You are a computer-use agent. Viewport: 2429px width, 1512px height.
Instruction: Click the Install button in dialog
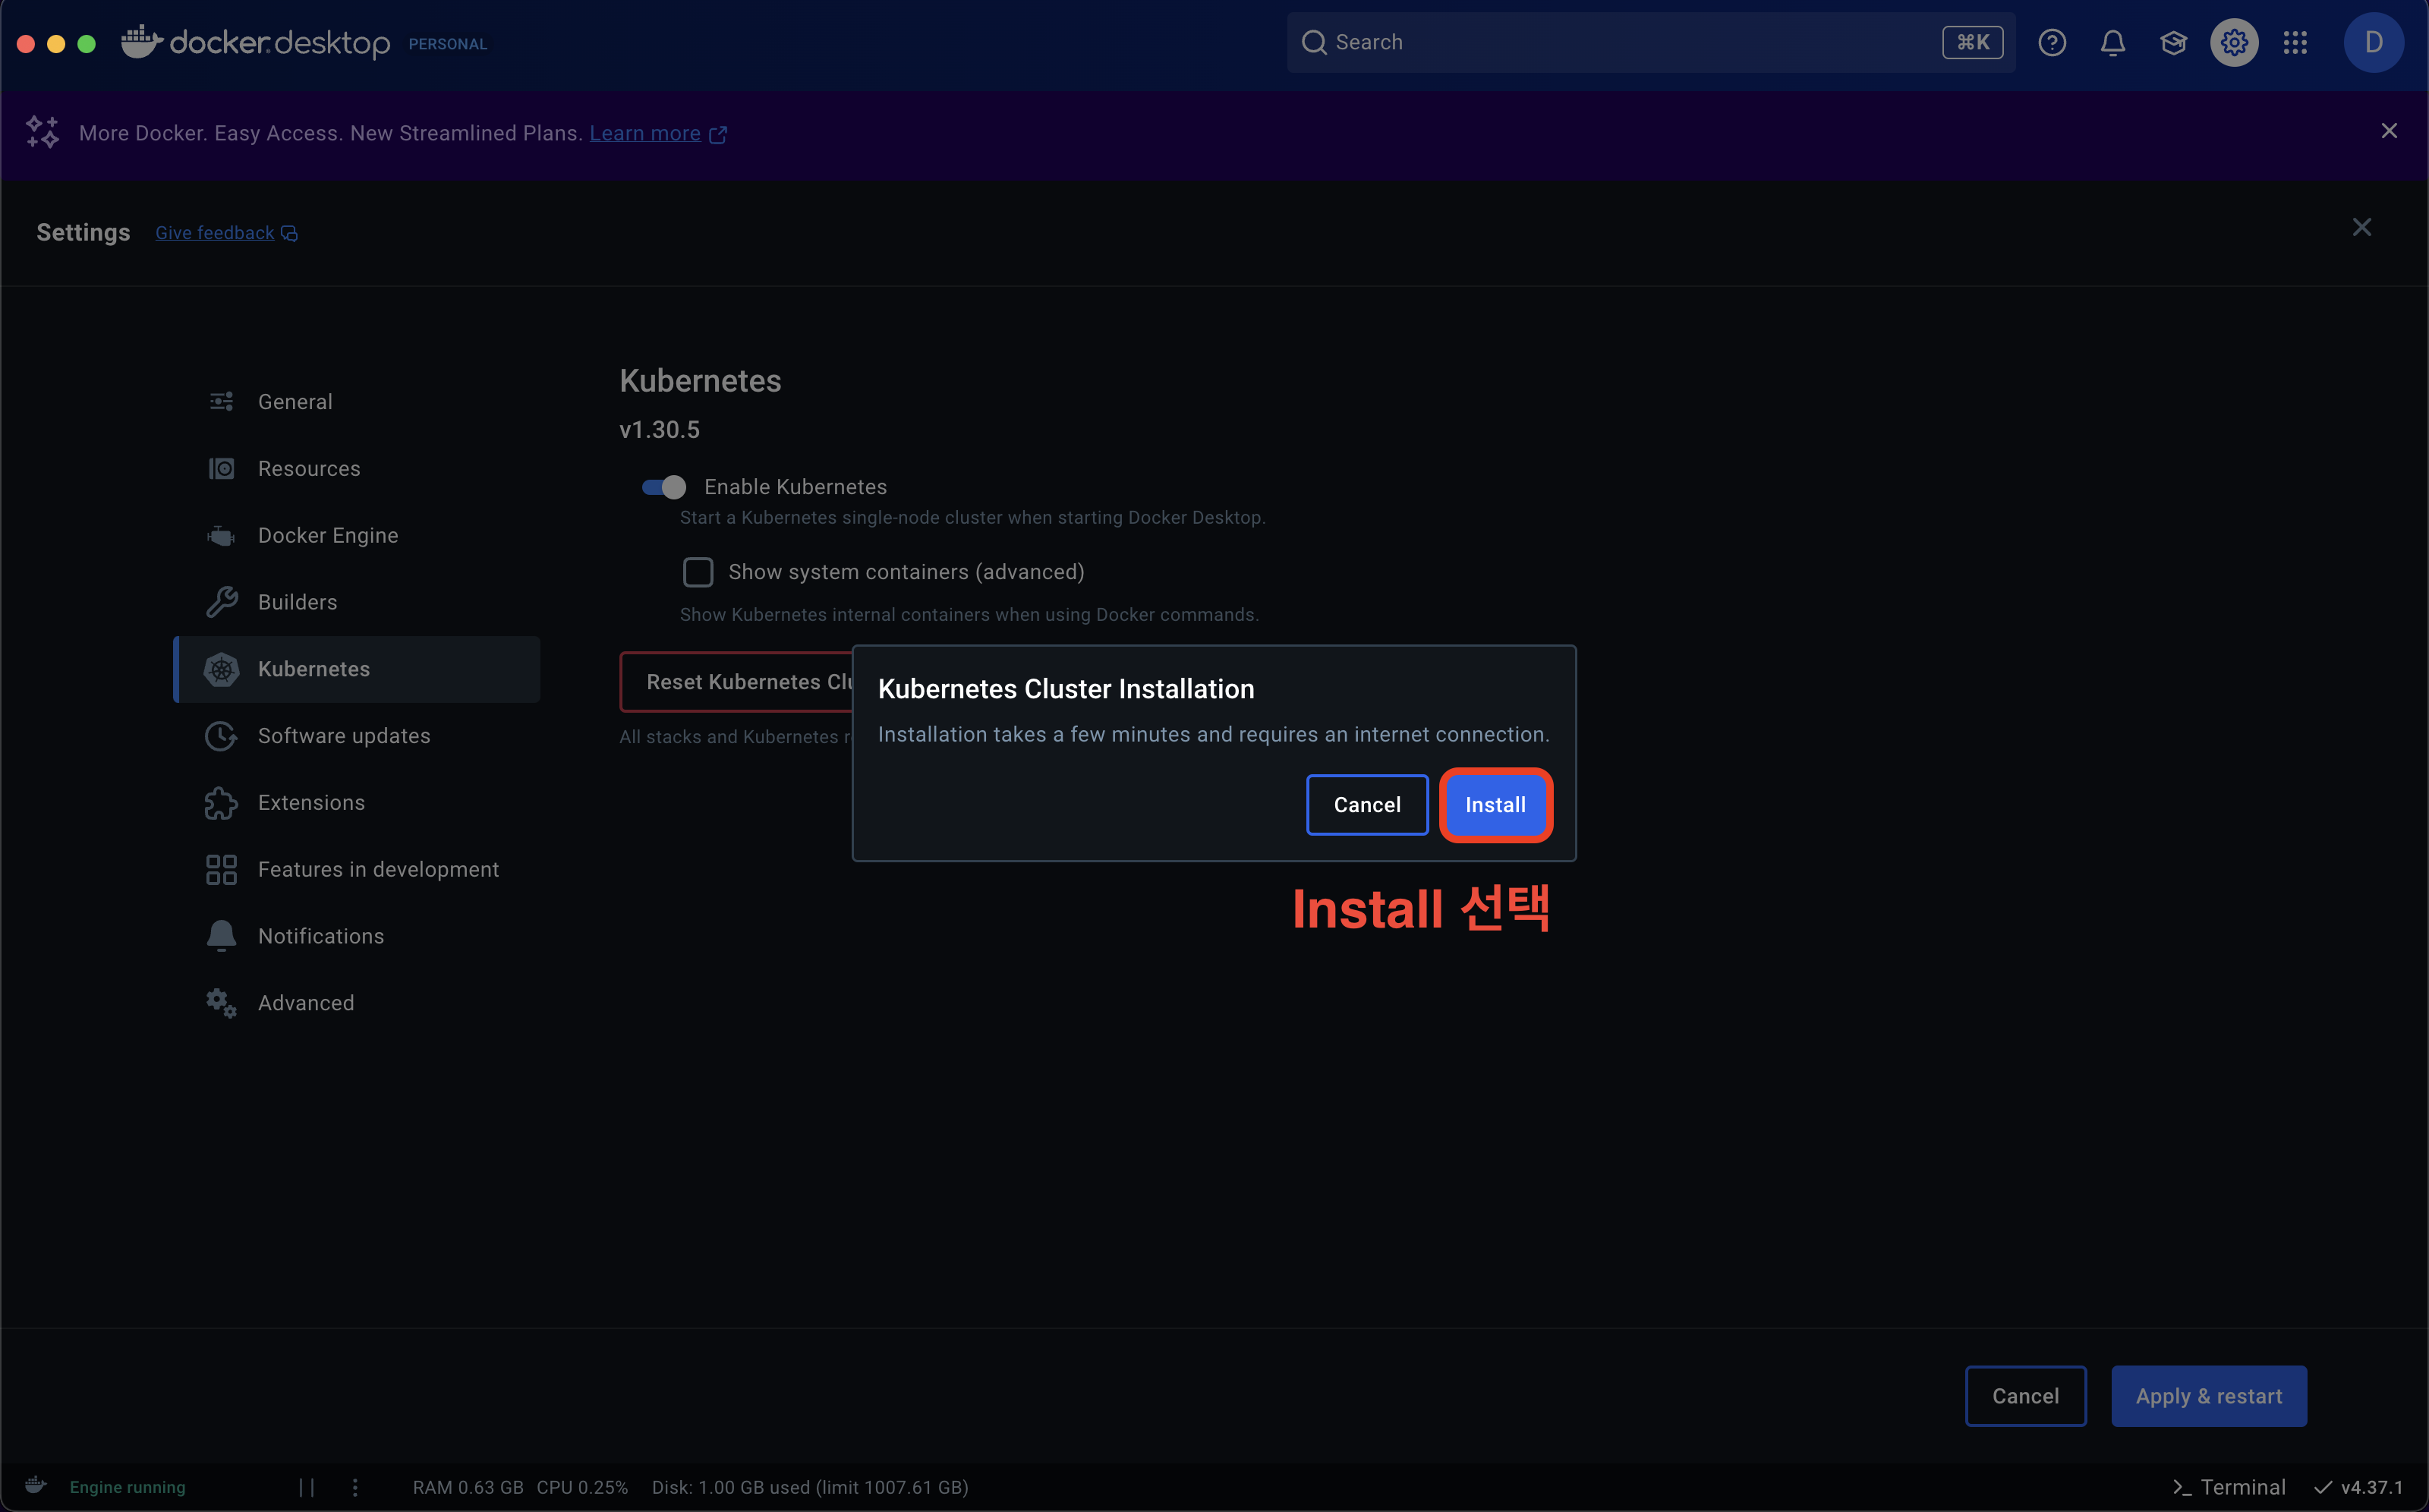tap(1495, 805)
